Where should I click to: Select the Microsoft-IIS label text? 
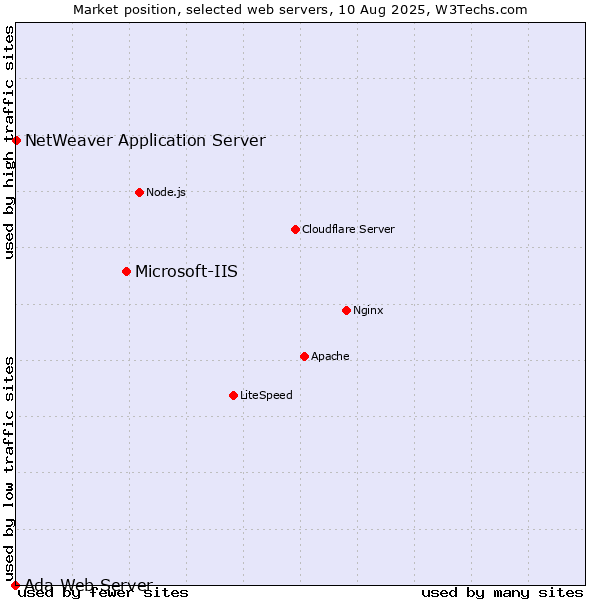(186, 271)
